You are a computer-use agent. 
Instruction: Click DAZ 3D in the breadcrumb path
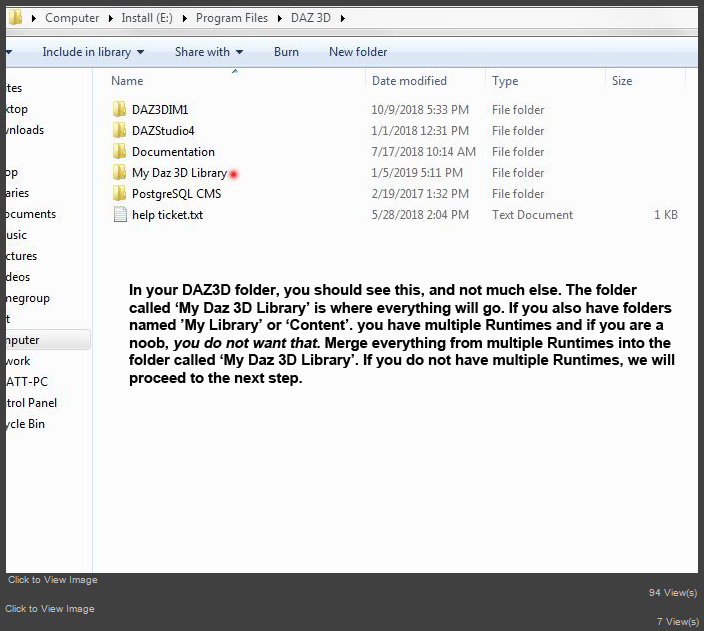[x=311, y=18]
